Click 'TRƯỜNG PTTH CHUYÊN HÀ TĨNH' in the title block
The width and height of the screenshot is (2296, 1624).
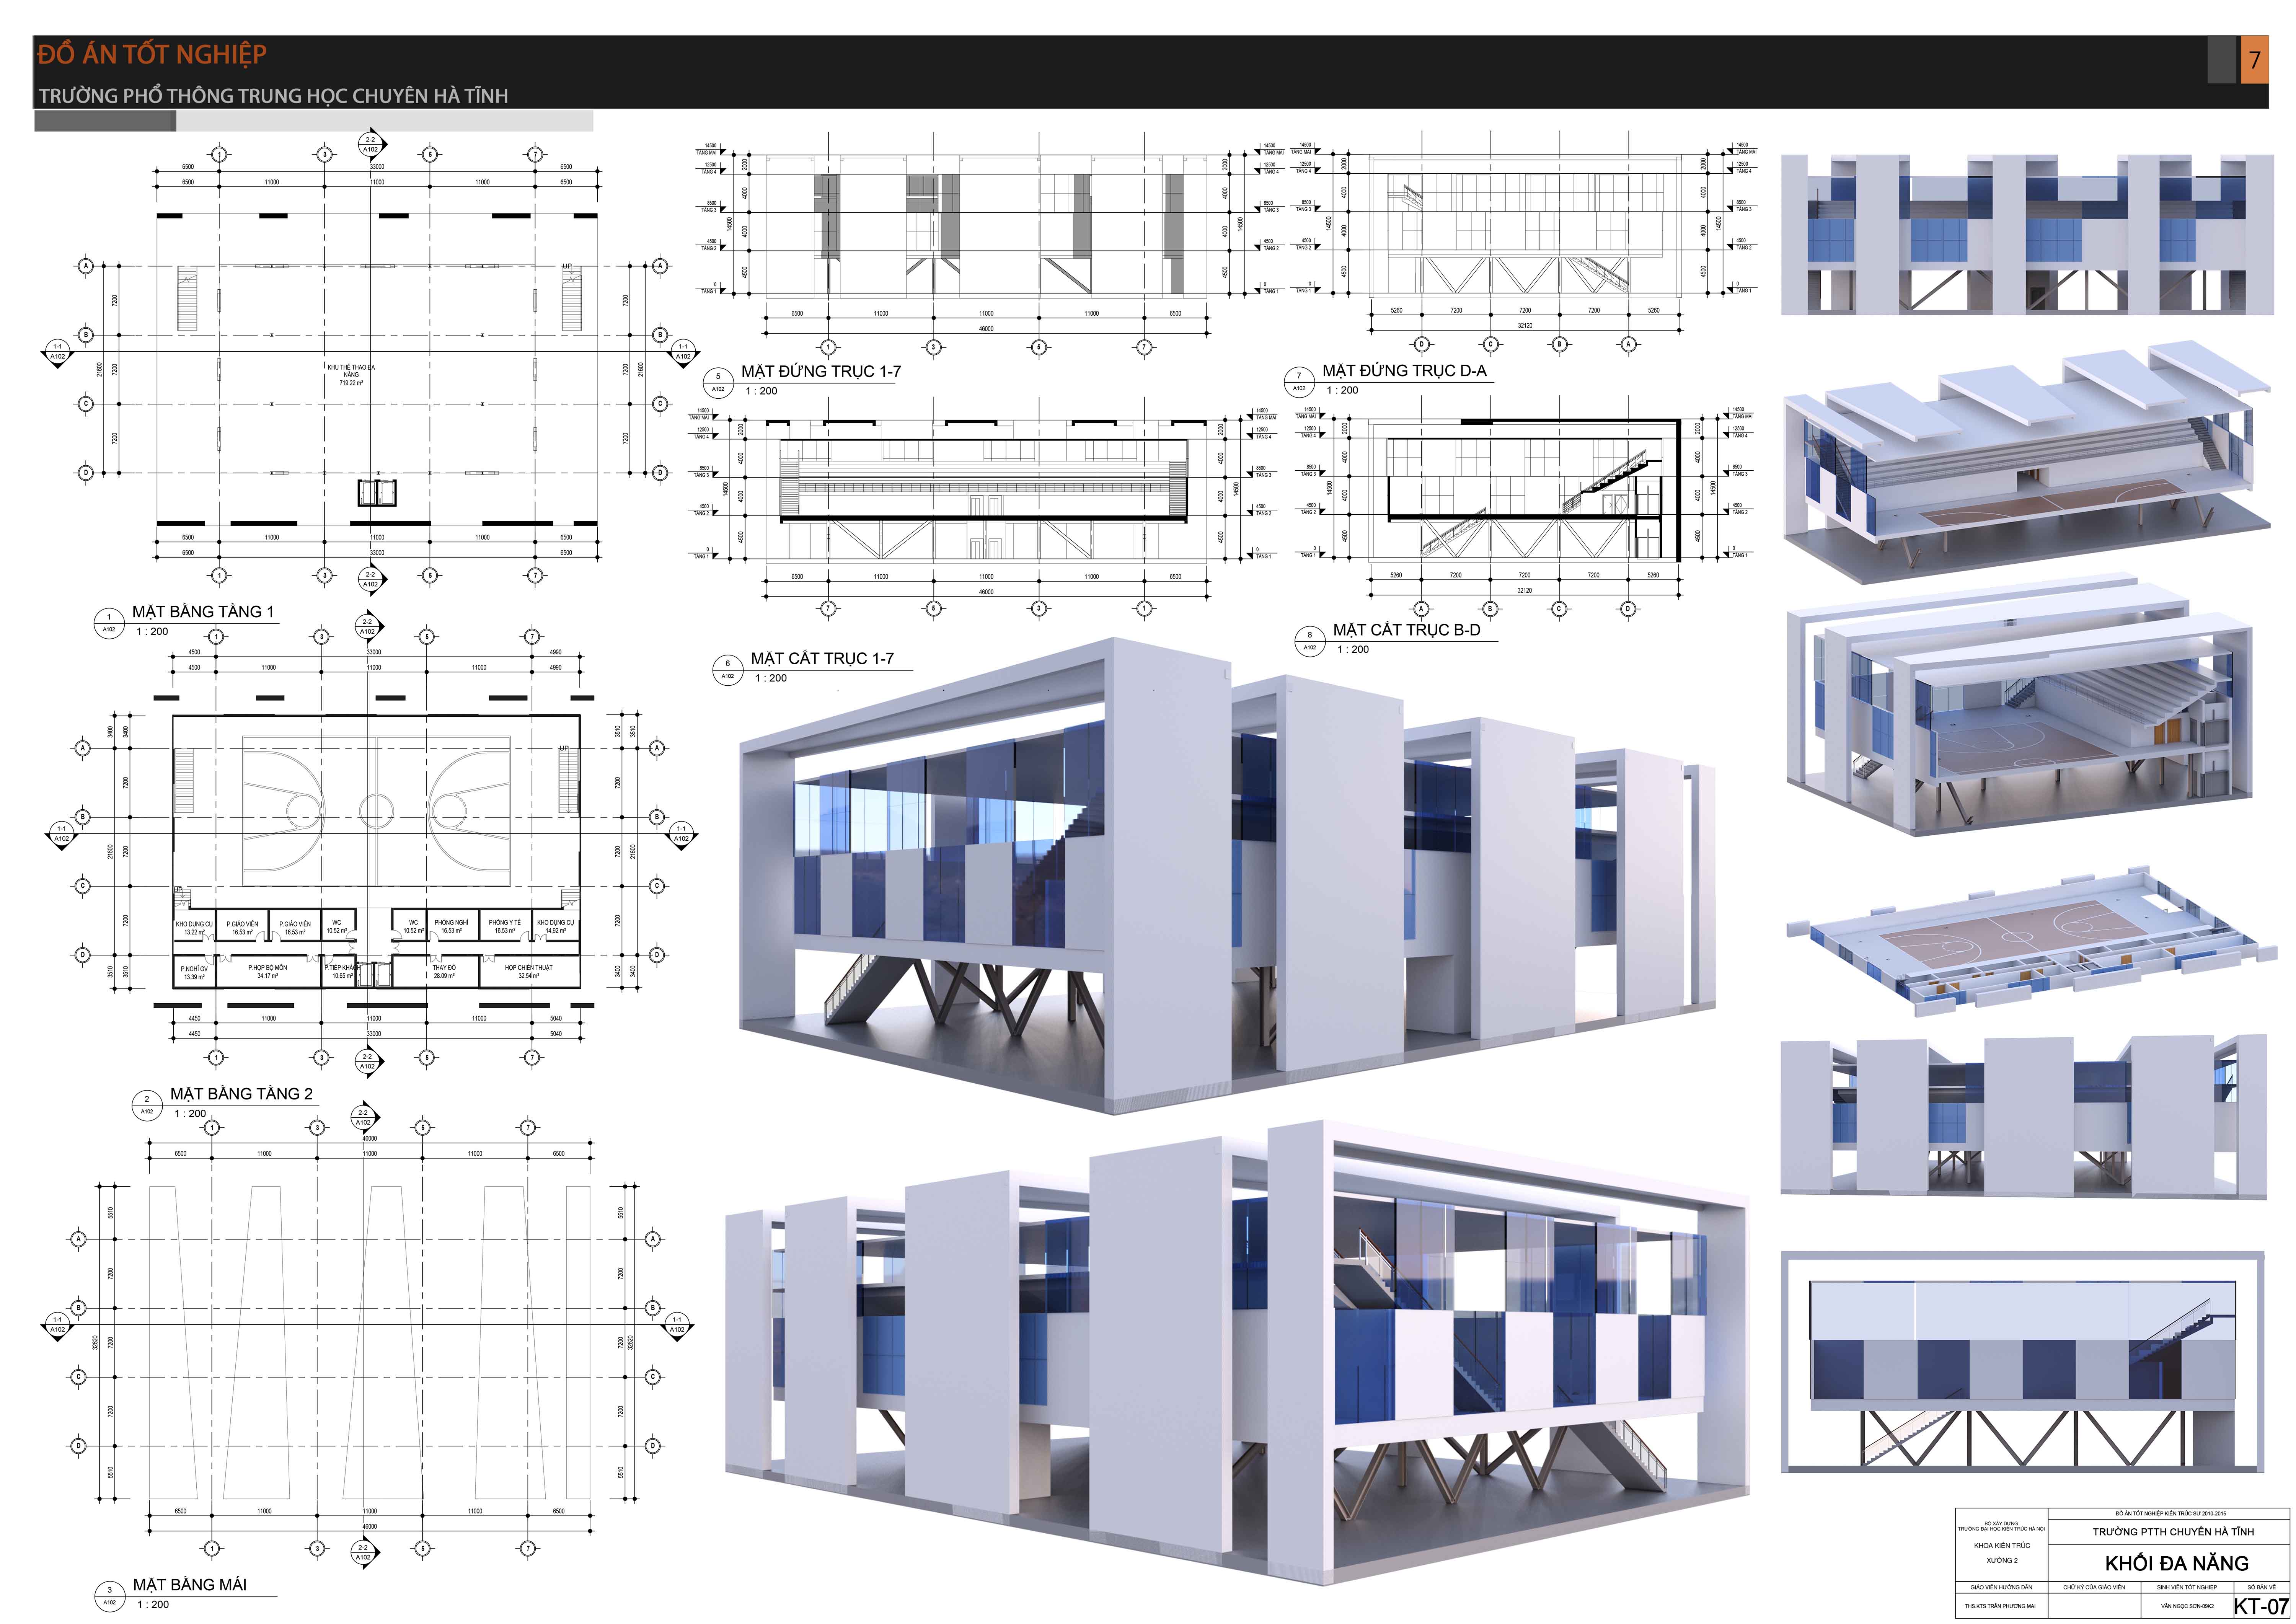click(2173, 1532)
